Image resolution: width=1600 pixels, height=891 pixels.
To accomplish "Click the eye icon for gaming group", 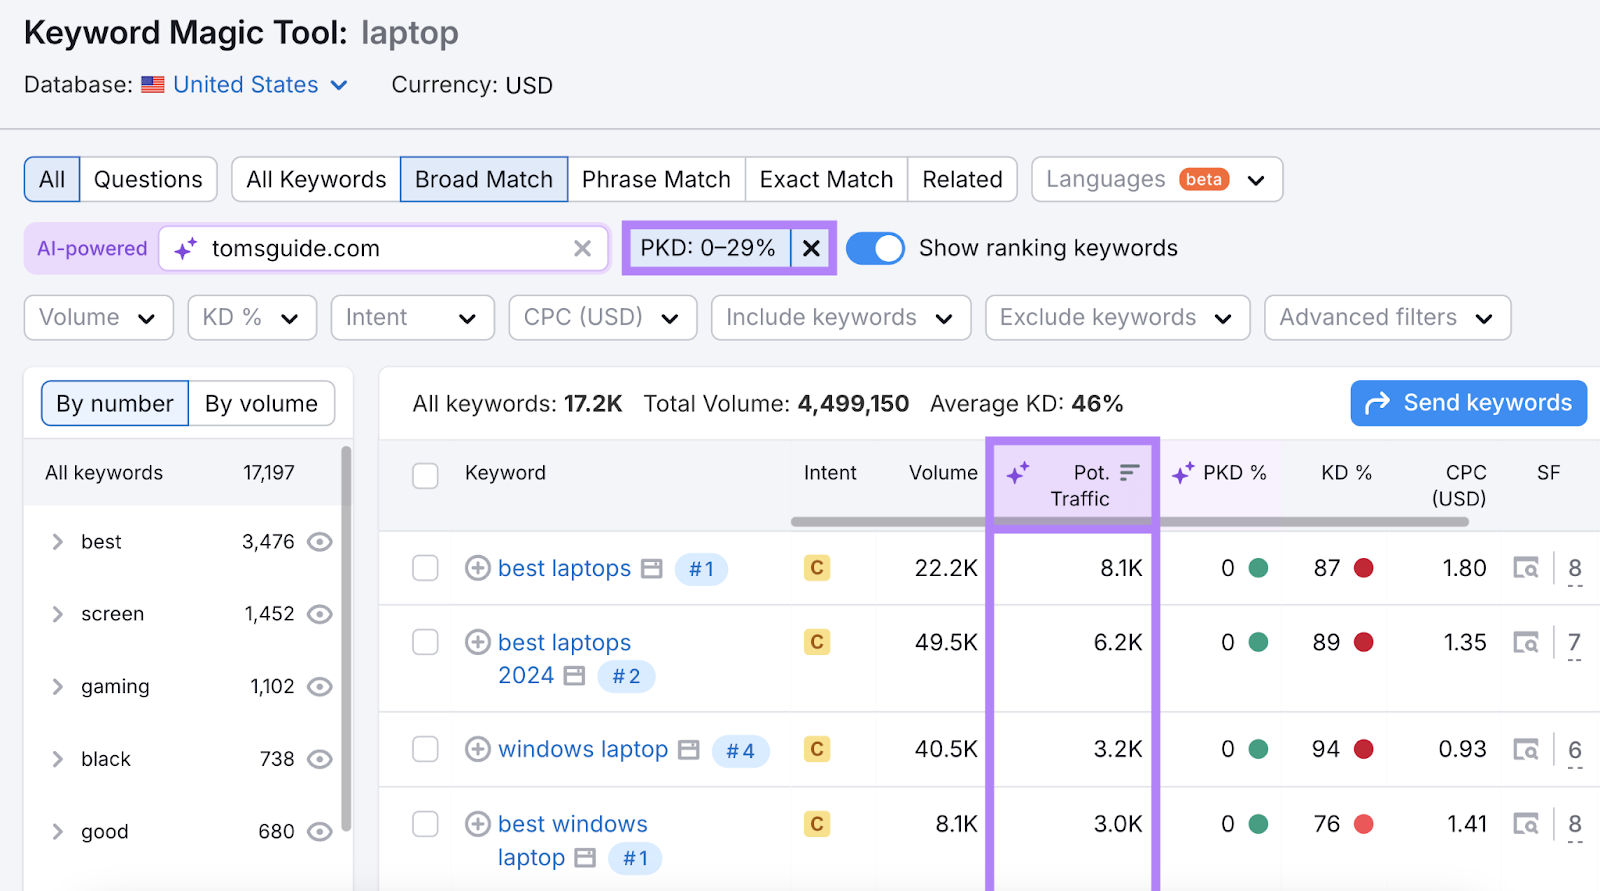I will click(x=319, y=687).
